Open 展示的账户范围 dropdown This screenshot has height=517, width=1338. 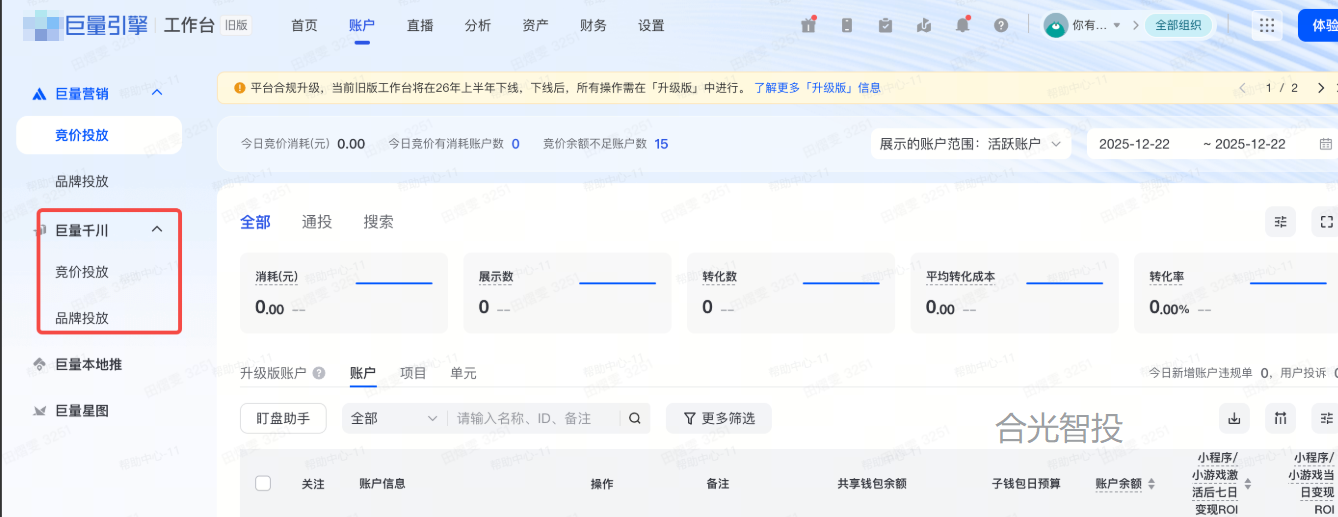[x=971, y=144]
